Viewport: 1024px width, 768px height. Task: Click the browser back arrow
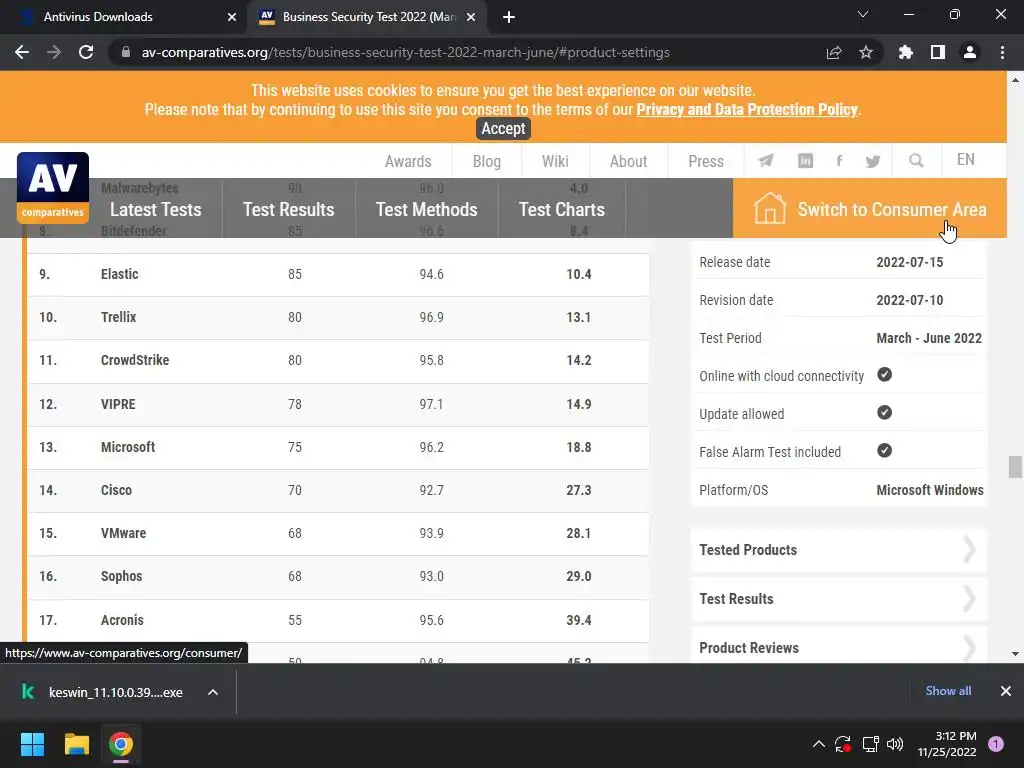coord(22,52)
